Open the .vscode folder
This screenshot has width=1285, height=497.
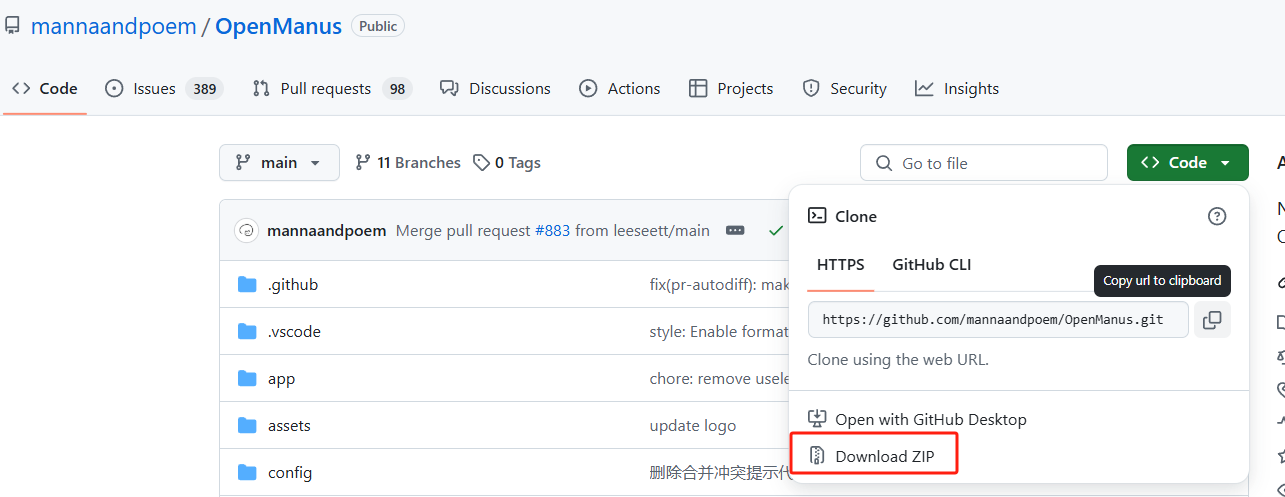pyautogui.click(x=294, y=332)
